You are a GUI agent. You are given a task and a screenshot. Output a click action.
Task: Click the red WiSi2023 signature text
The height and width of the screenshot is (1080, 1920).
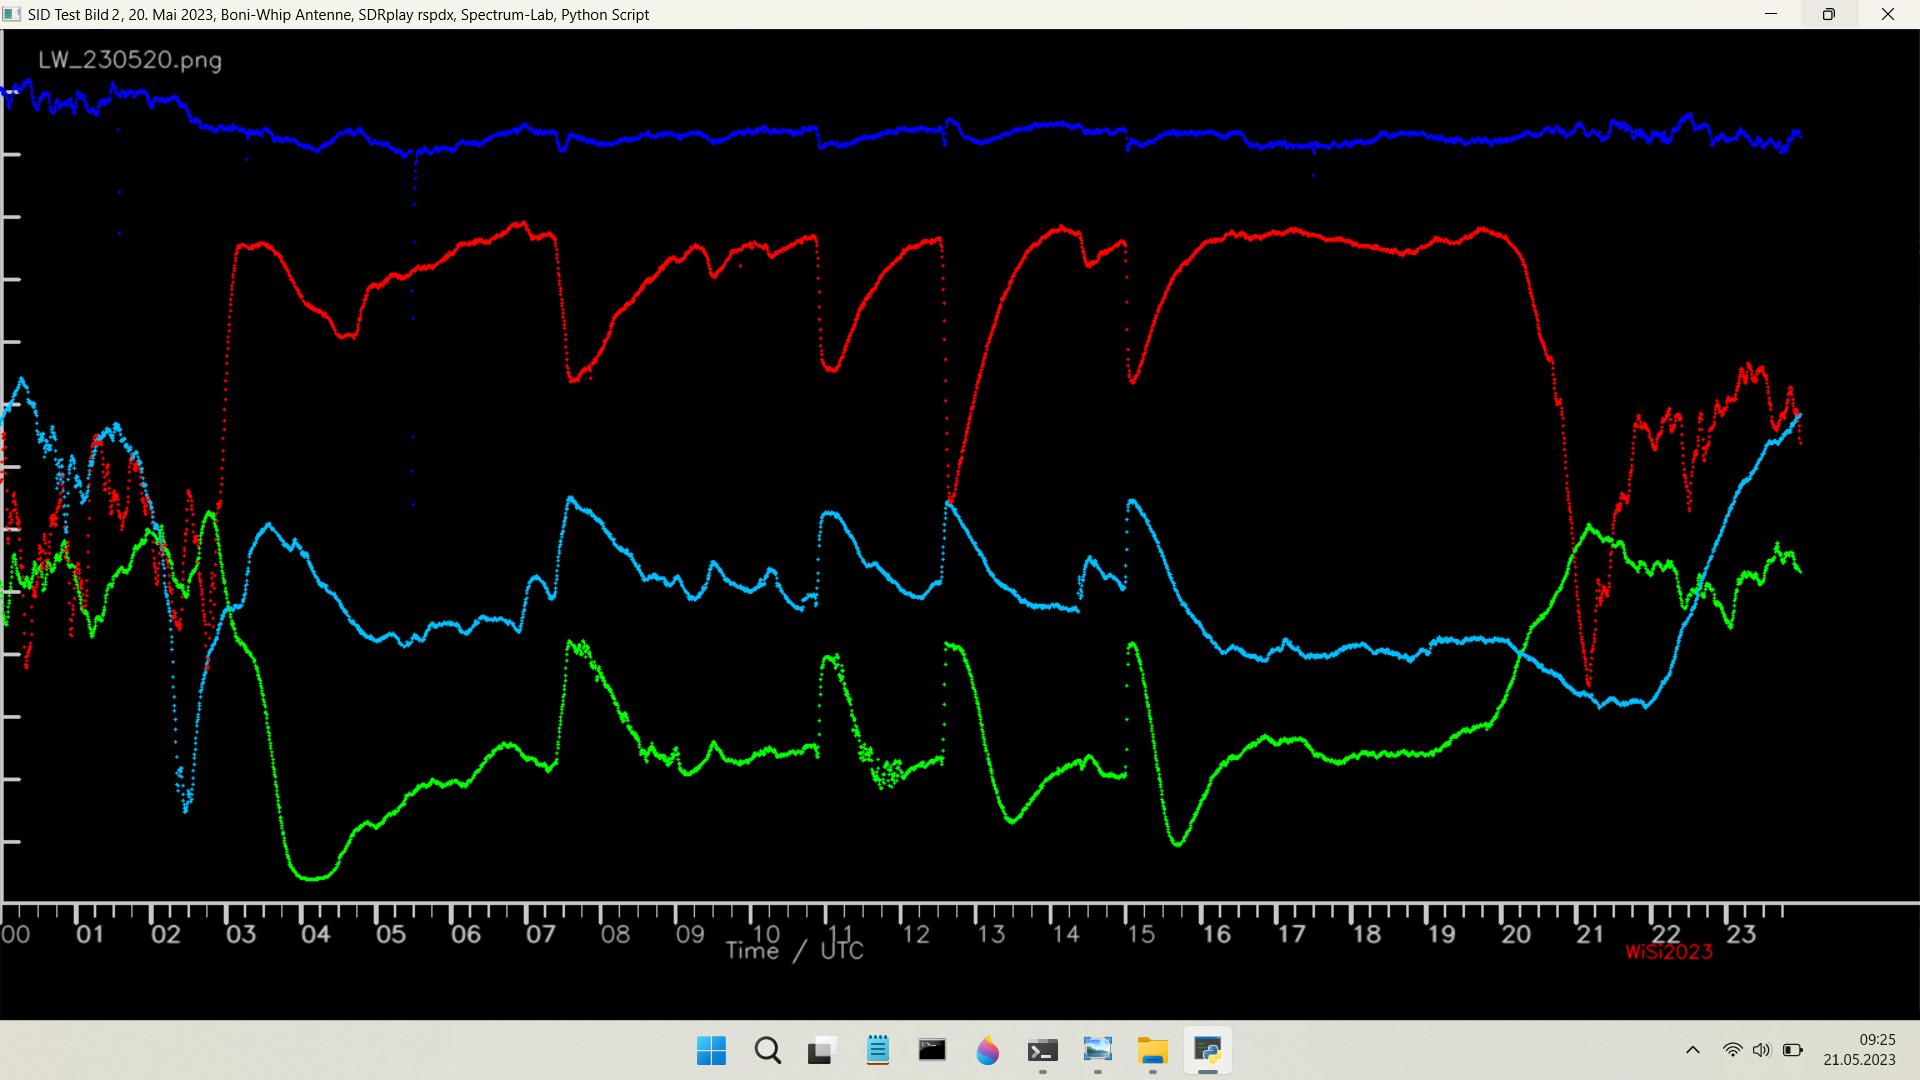1669,953
